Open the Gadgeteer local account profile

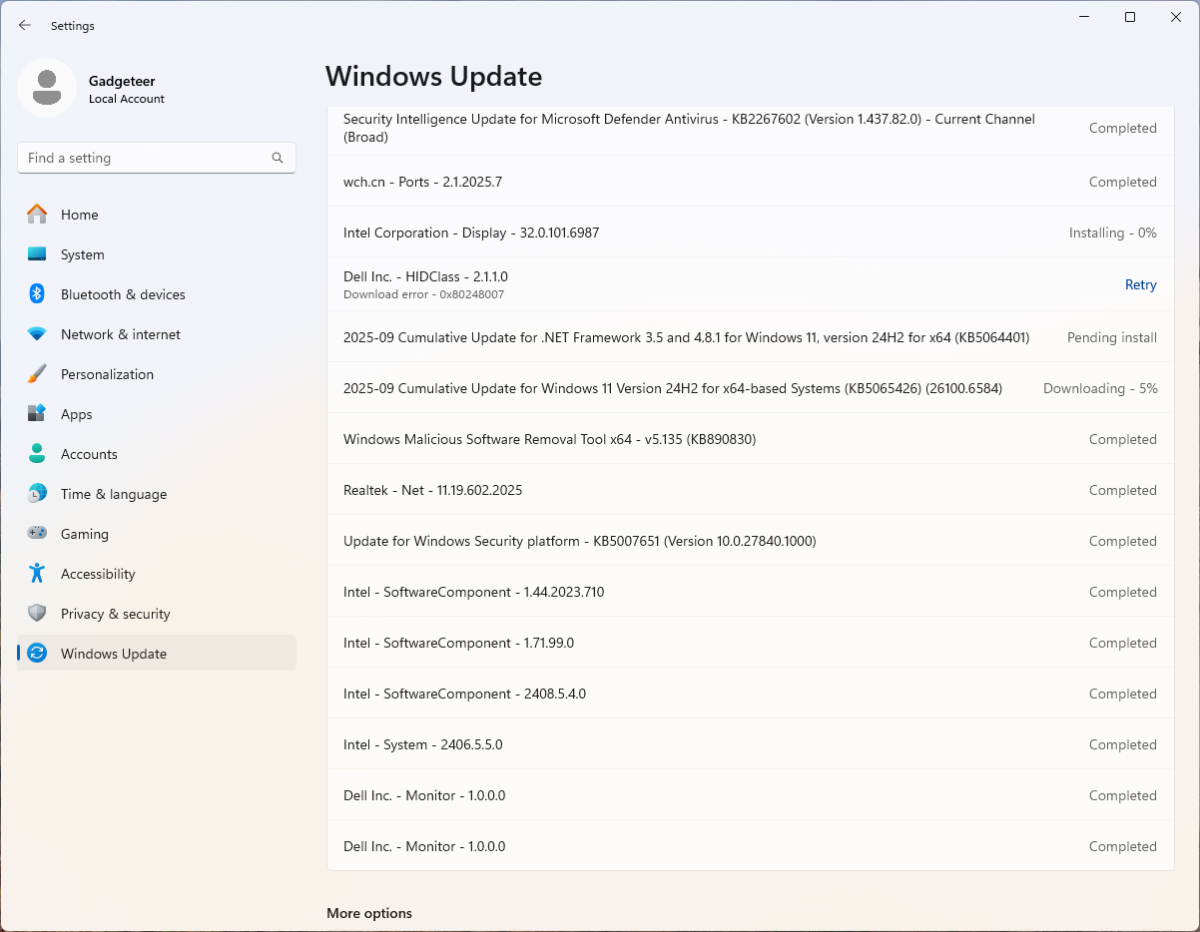pyautogui.click(x=126, y=89)
